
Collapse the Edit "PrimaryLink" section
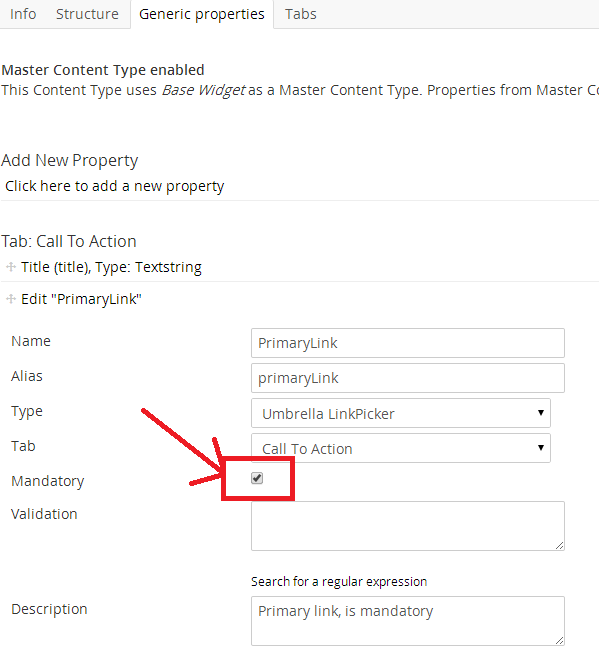coord(81,299)
